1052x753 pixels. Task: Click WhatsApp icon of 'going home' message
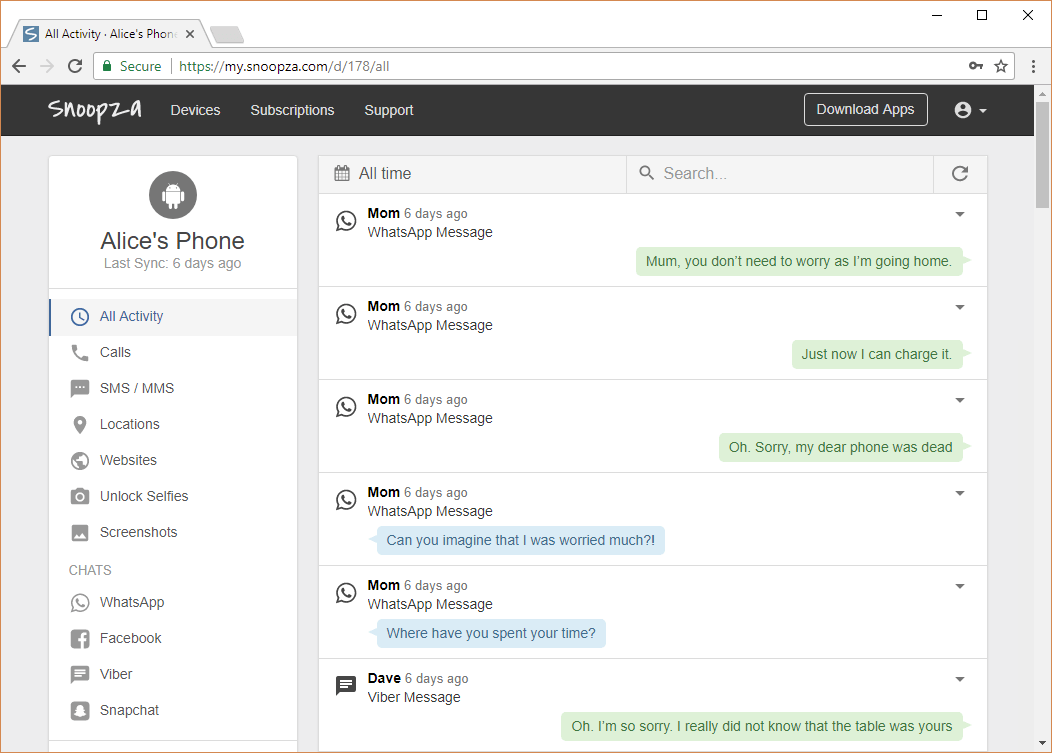(x=346, y=221)
